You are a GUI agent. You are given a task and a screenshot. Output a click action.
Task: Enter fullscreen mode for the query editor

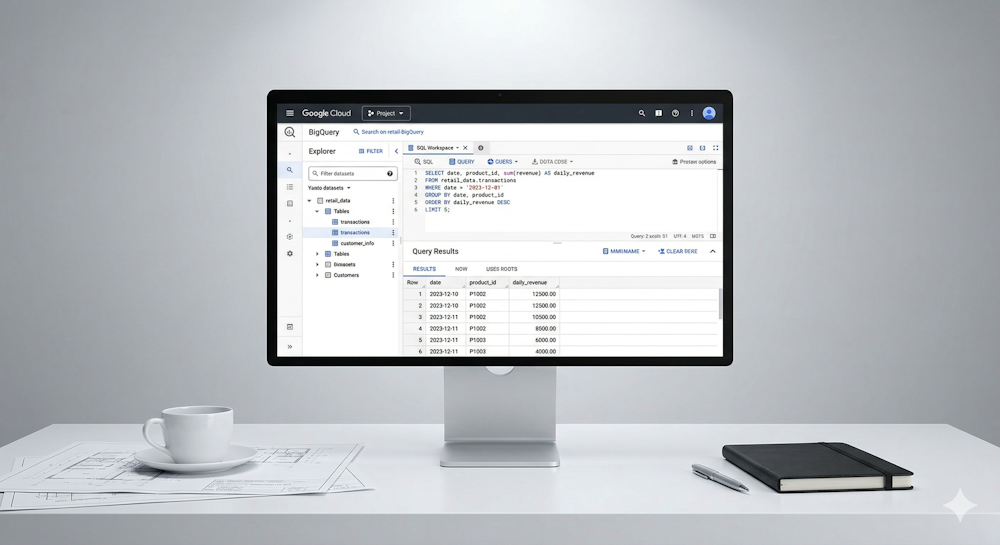click(x=716, y=148)
